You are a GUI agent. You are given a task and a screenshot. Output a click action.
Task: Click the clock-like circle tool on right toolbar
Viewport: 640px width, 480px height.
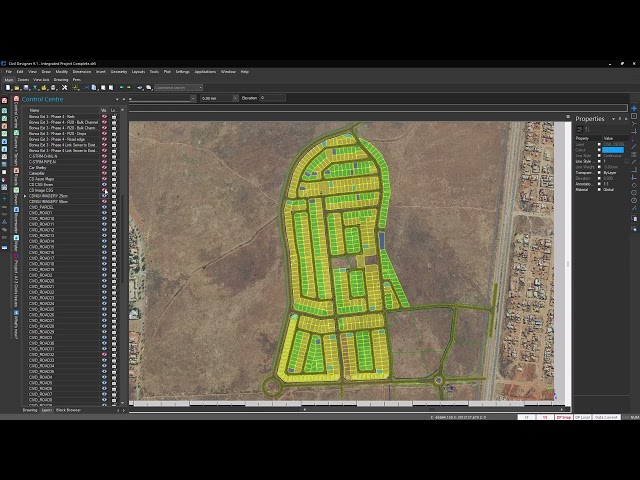pyautogui.click(x=634, y=200)
